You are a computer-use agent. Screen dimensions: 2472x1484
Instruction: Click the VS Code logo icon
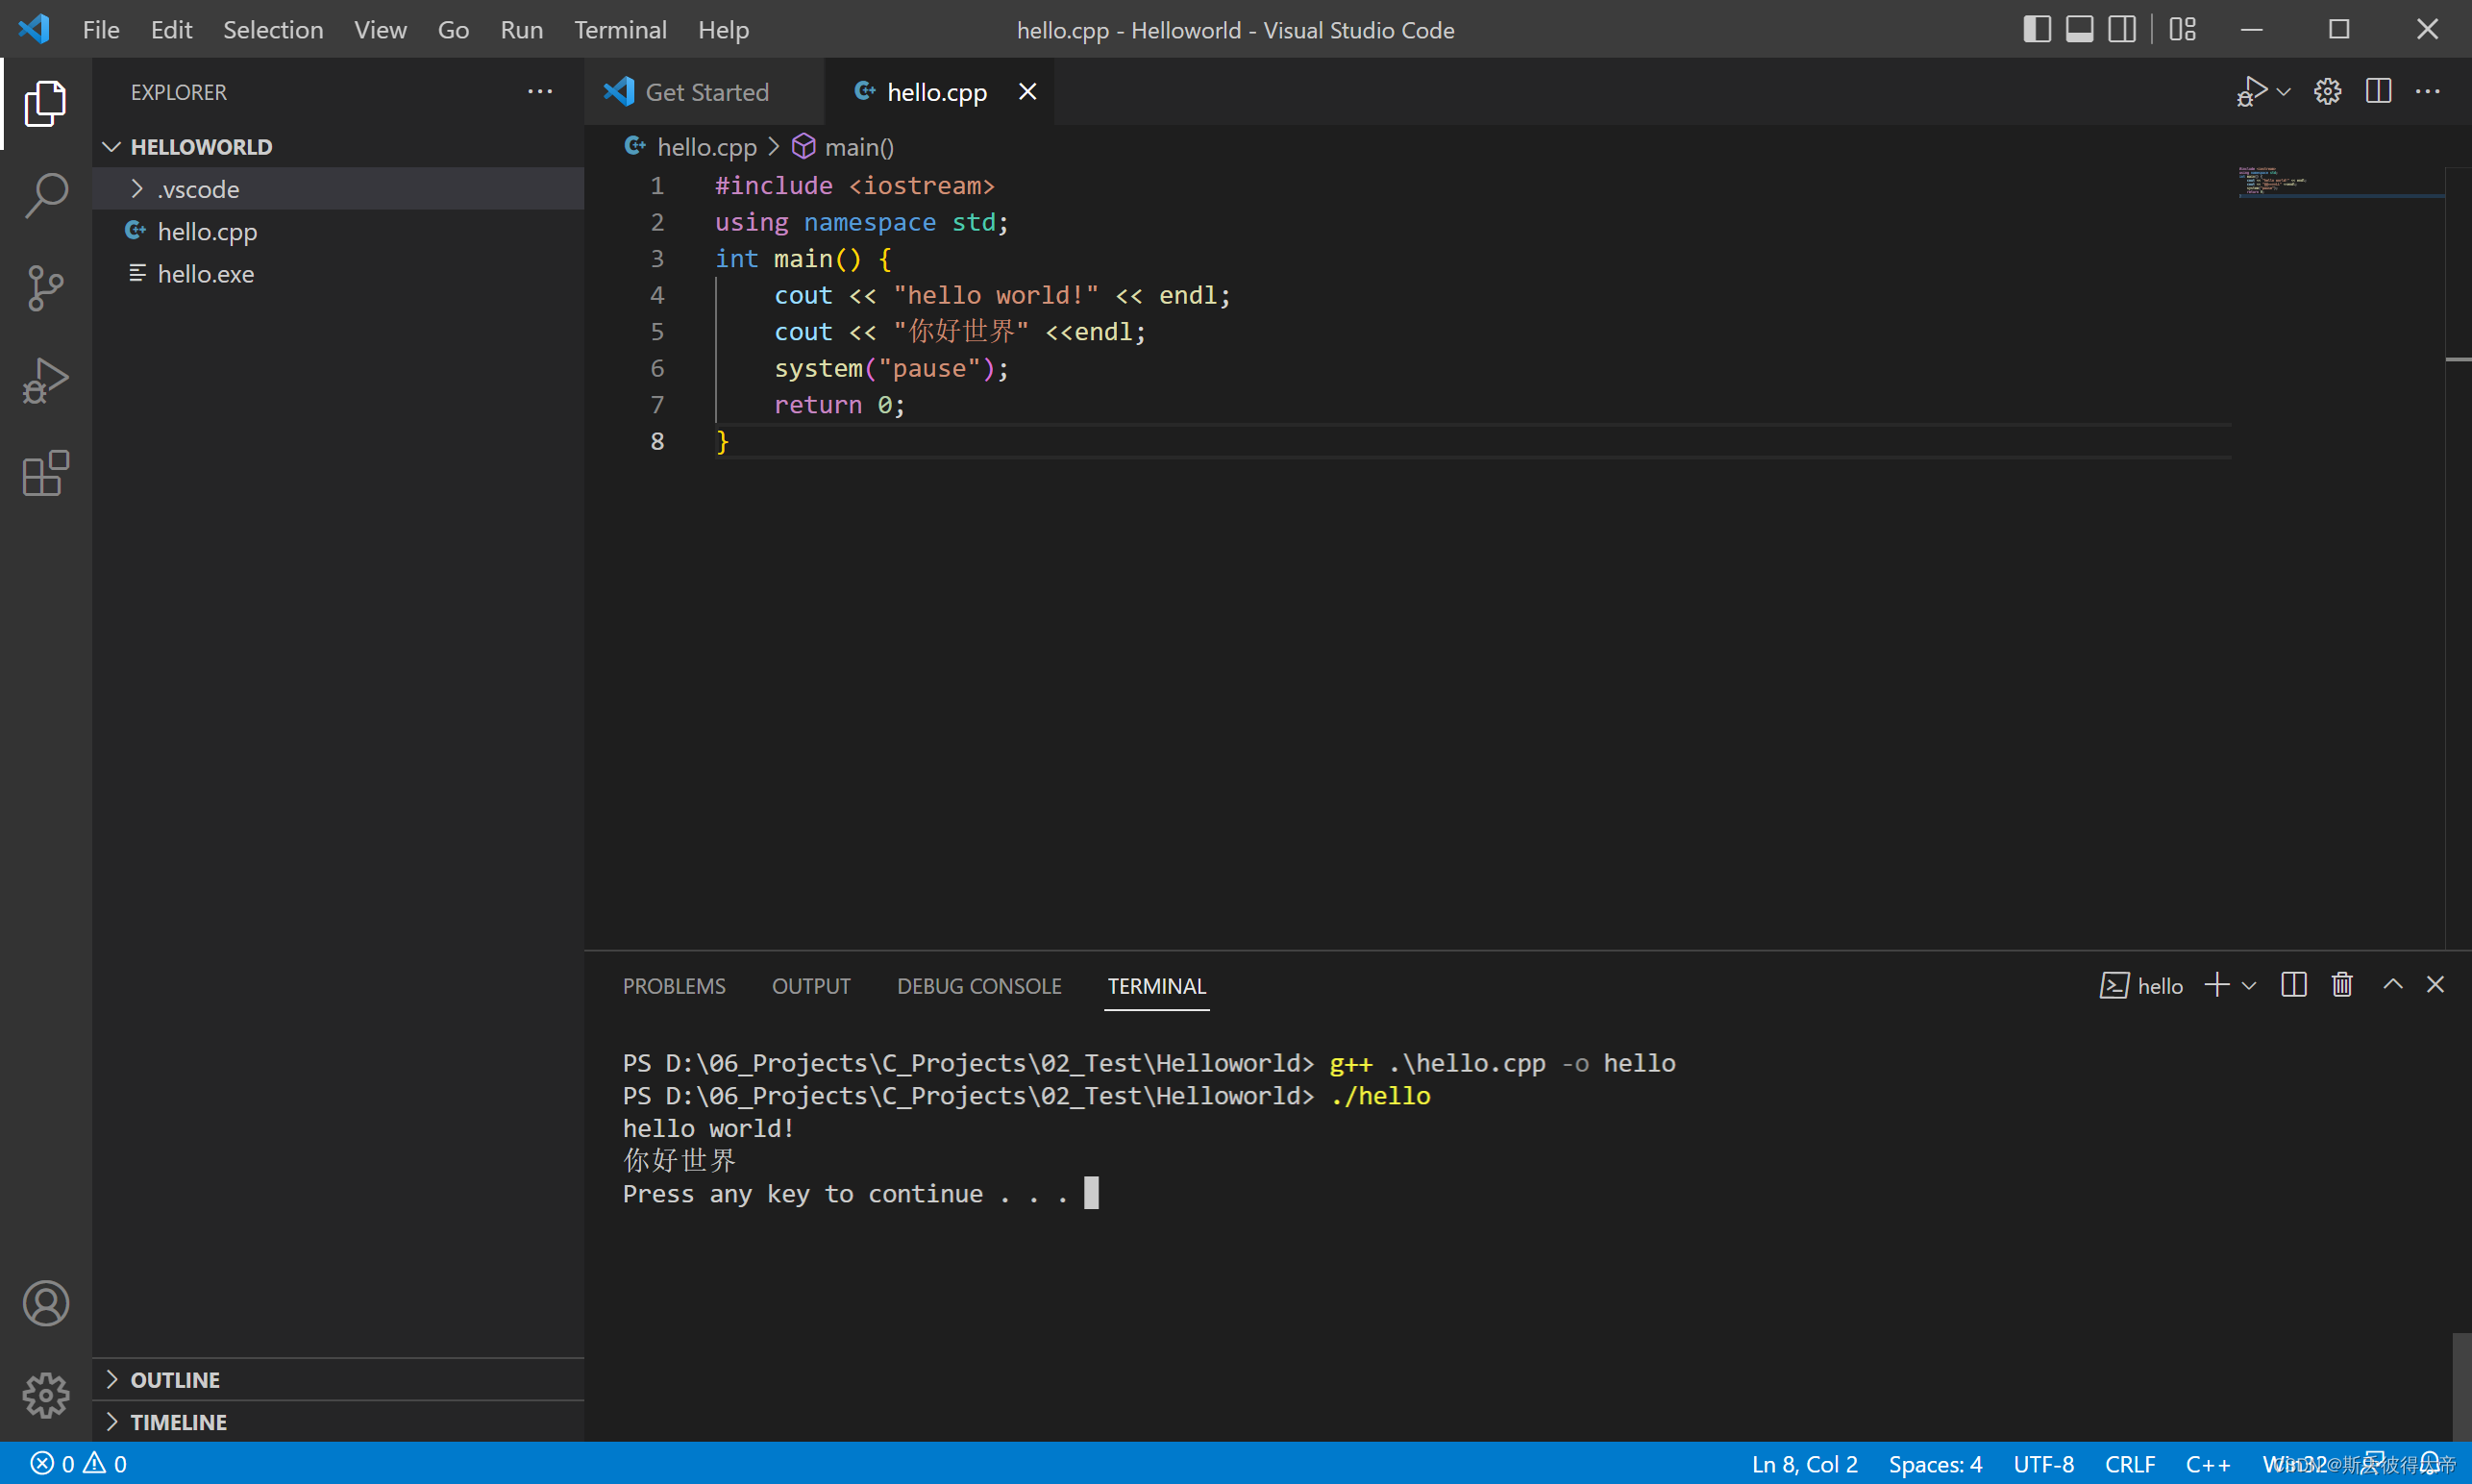34,28
